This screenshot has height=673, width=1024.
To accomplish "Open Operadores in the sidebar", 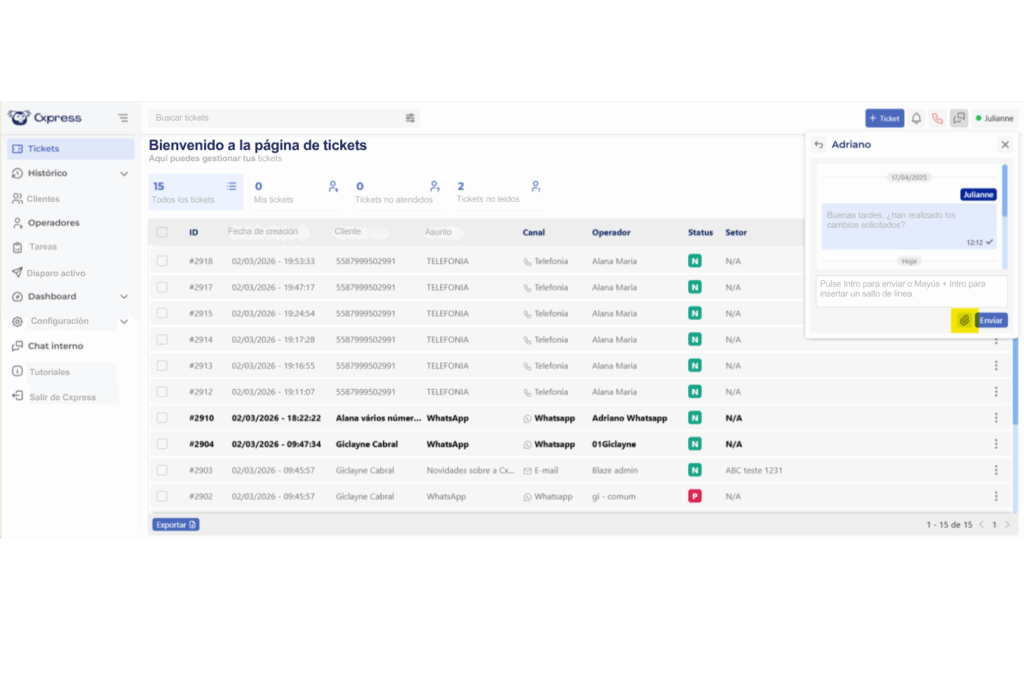I will coord(53,223).
